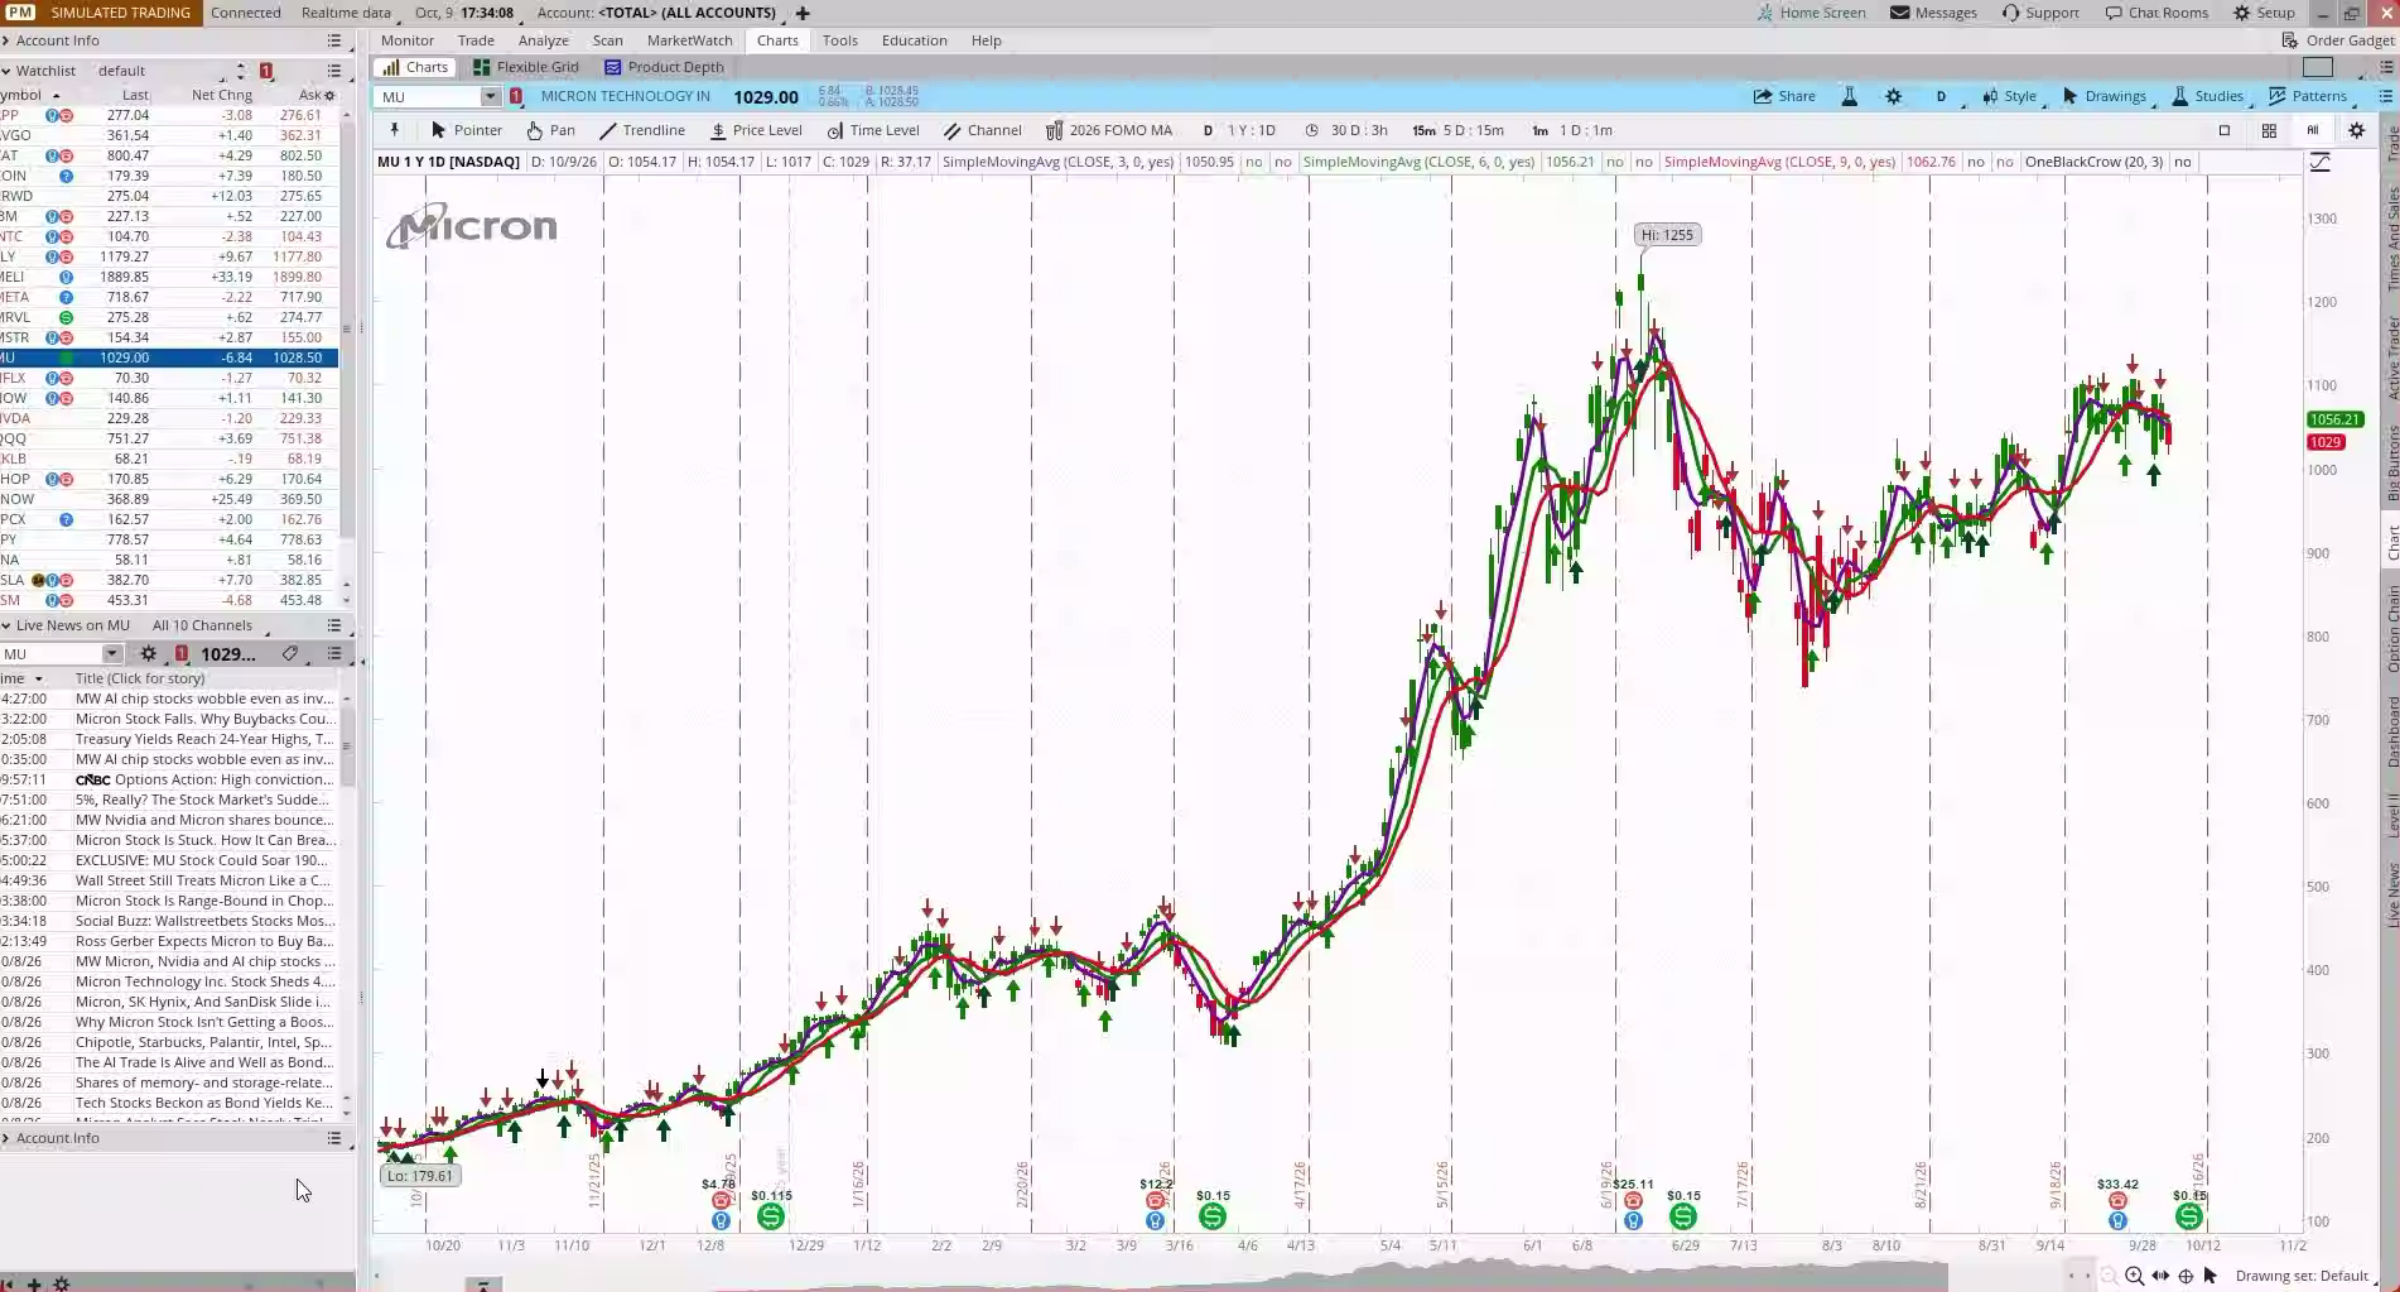
Task: Open Chat Rooms
Action: click(x=2156, y=13)
